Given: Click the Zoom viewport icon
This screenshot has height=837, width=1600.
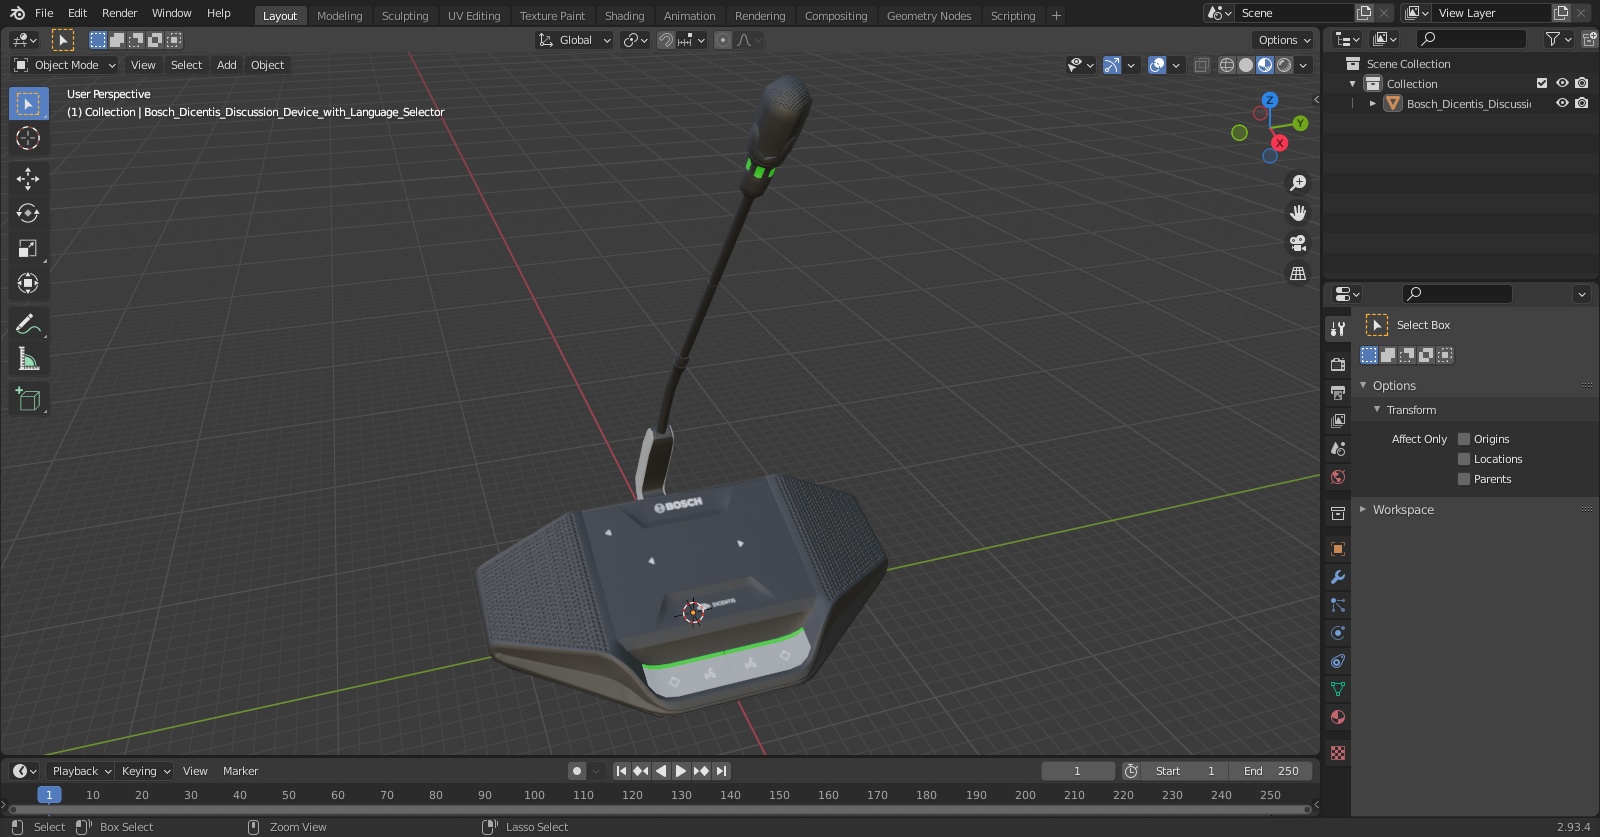Looking at the screenshot, I should pos(1298,183).
